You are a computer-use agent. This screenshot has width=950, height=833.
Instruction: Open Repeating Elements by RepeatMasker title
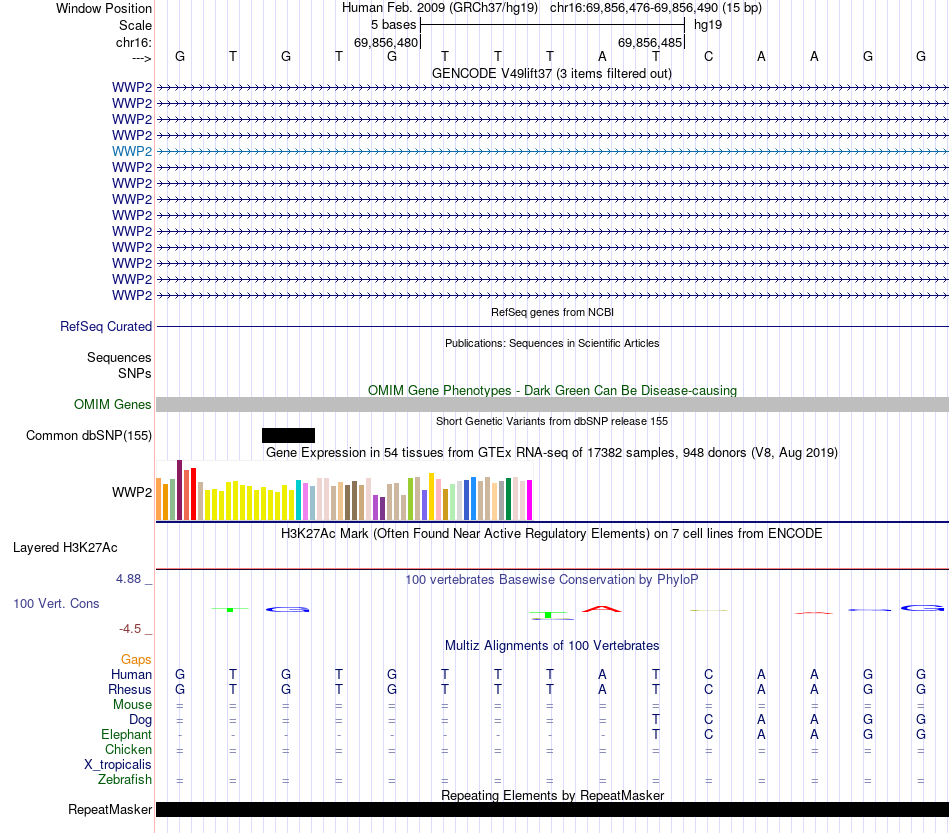click(552, 795)
